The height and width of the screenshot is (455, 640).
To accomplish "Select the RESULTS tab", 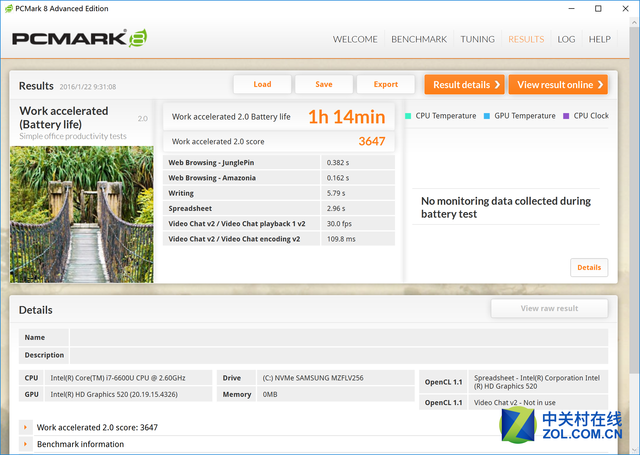I will tap(526, 39).
